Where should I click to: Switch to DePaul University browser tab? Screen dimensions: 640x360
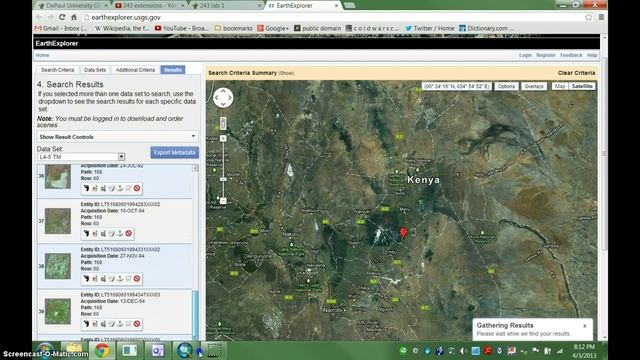73,6
